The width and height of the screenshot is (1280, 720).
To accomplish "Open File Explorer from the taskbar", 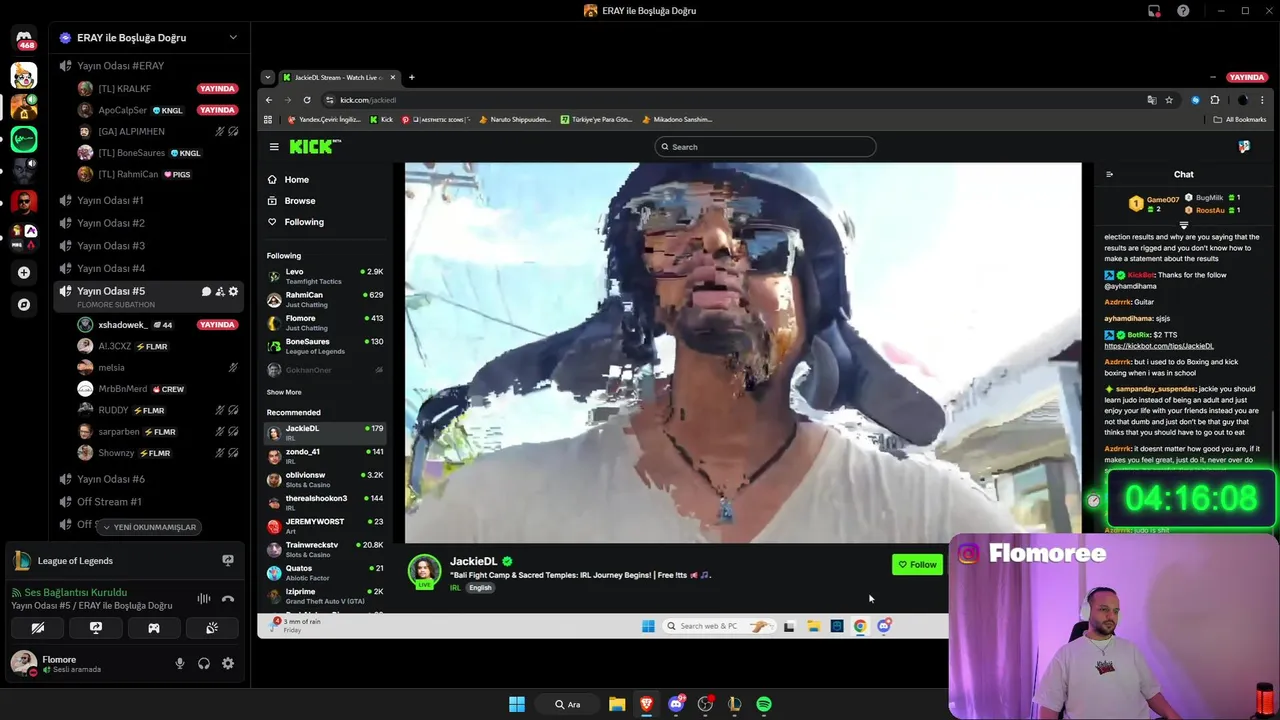I will coord(617,704).
